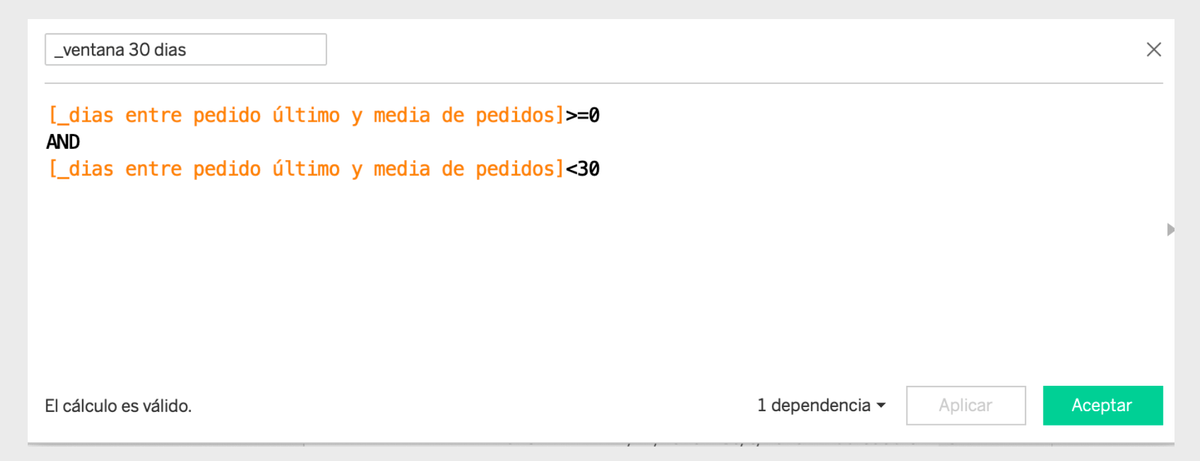The height and width of the screenshot is (461, 1200).
Task: Open the 1 dependencia dropdown
Action: 822,405
